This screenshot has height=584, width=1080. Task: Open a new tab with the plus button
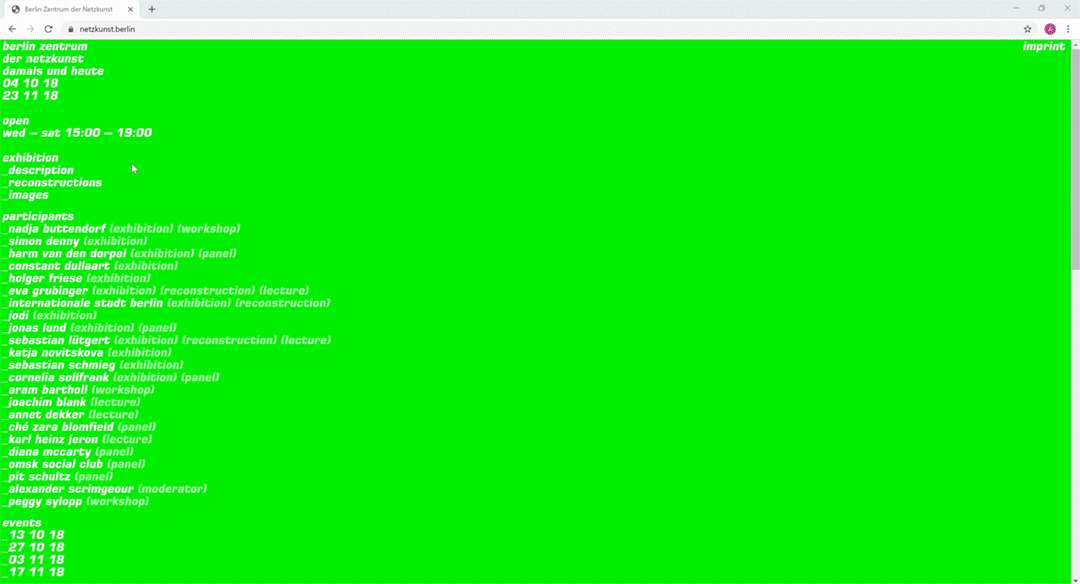click(x=152, y=10)
